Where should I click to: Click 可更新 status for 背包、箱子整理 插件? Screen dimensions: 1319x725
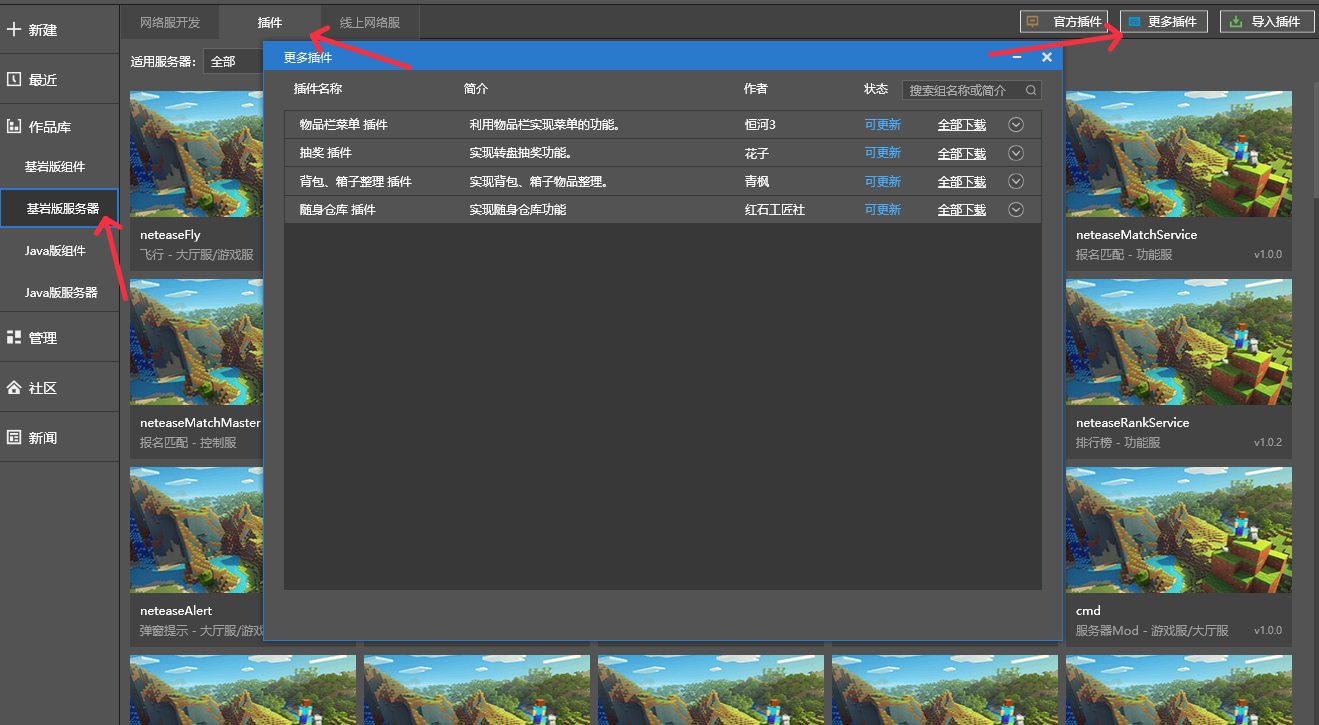coord(883,182)
